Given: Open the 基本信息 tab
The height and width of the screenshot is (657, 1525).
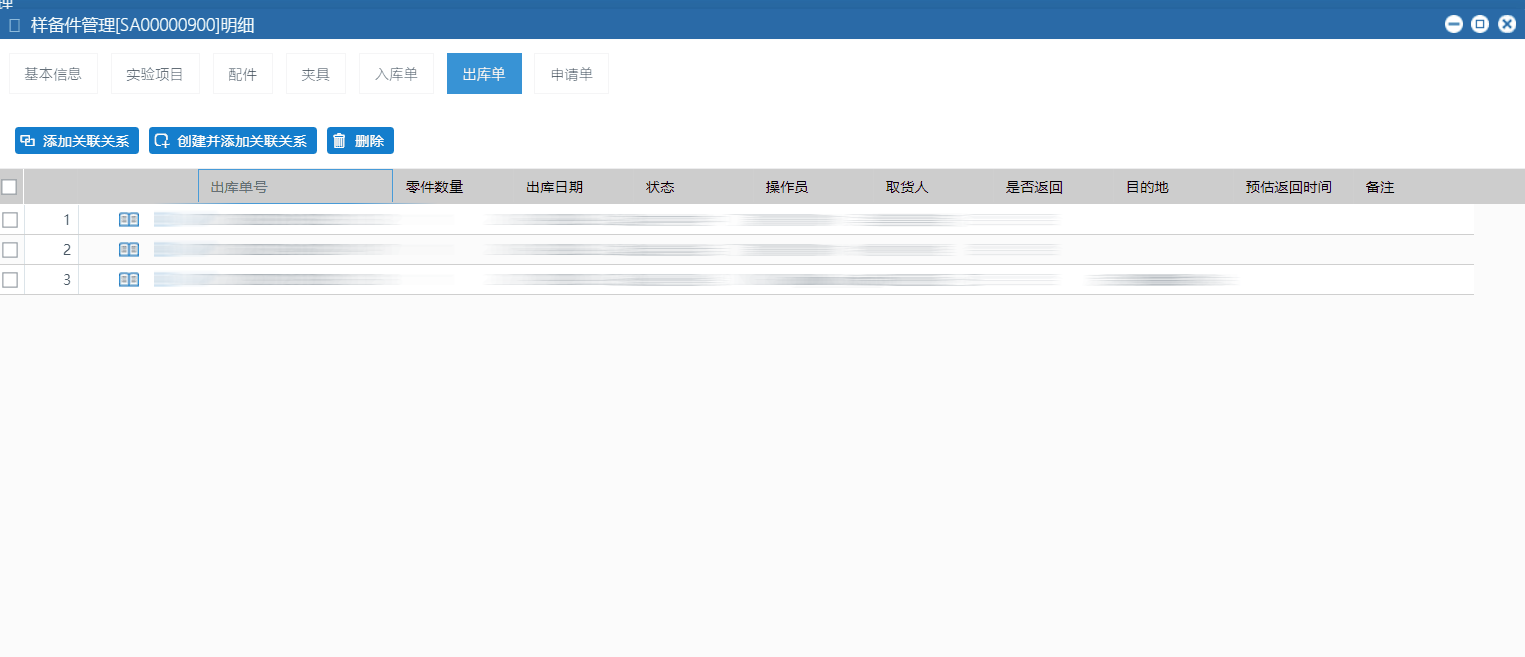Looking at the screenshot, I should (53, 74).
